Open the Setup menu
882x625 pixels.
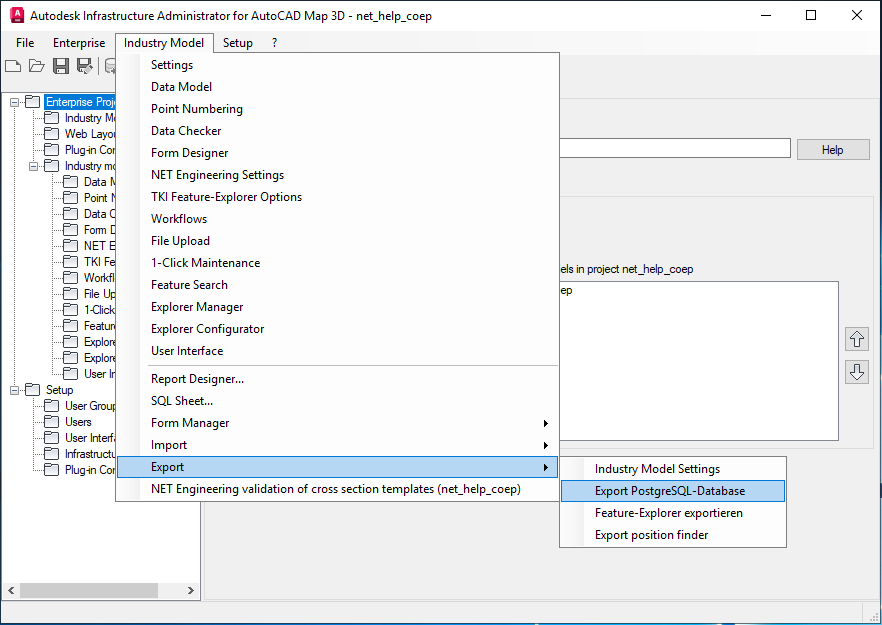point(237,43)
